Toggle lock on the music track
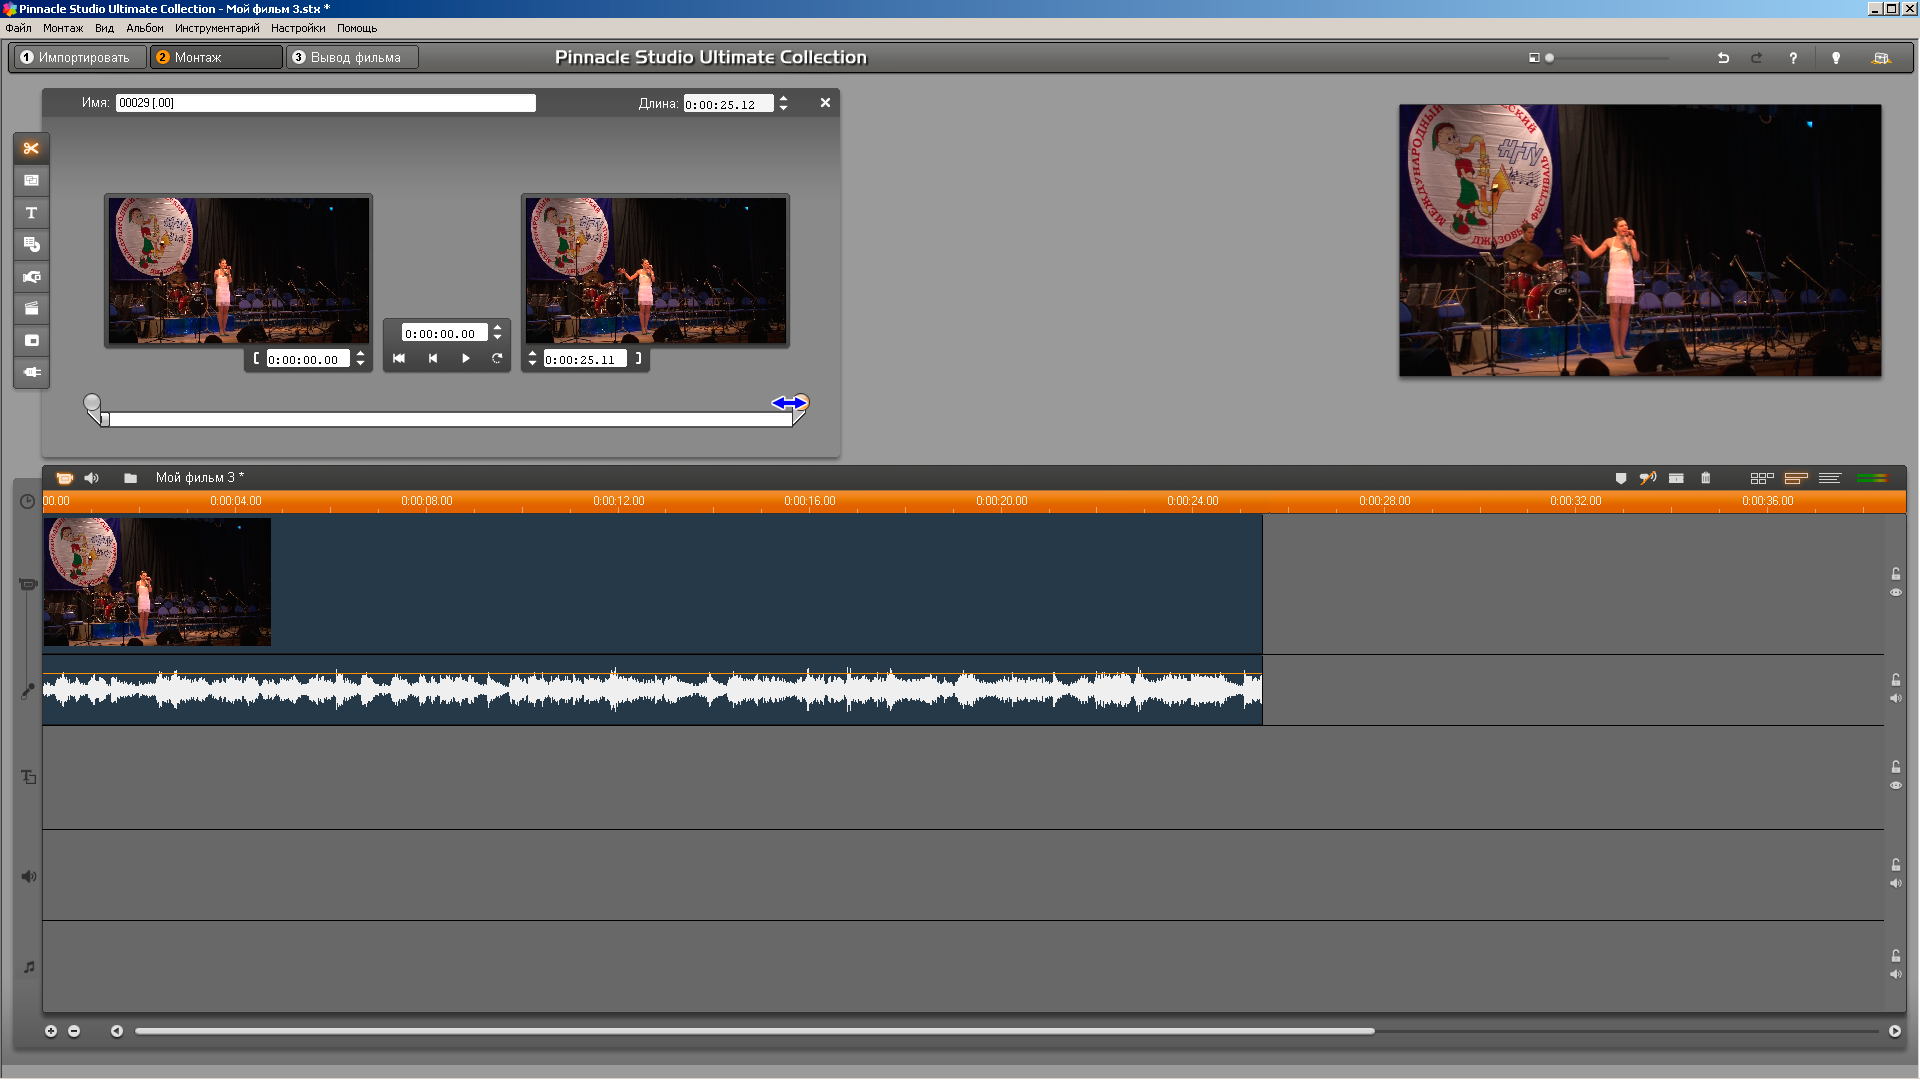 1895,956
